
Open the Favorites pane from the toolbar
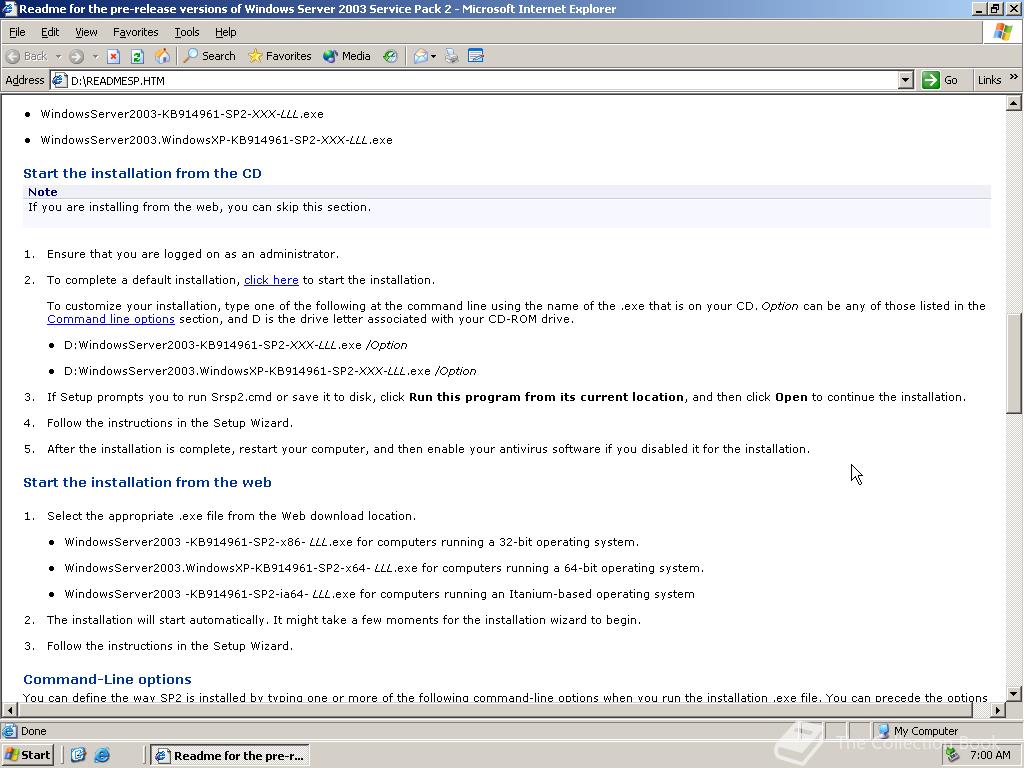tap(280, 56)
